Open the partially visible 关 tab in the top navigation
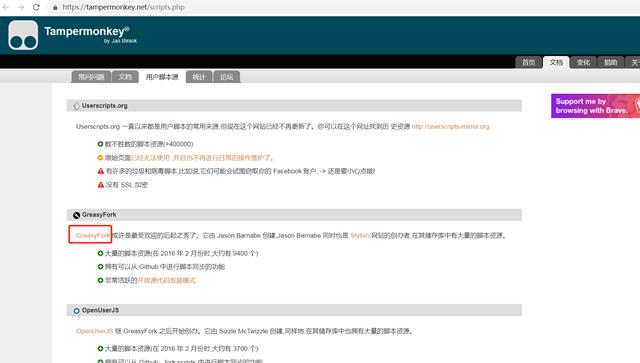The height and width of the screenshot is (363, 640). [633, 62]
